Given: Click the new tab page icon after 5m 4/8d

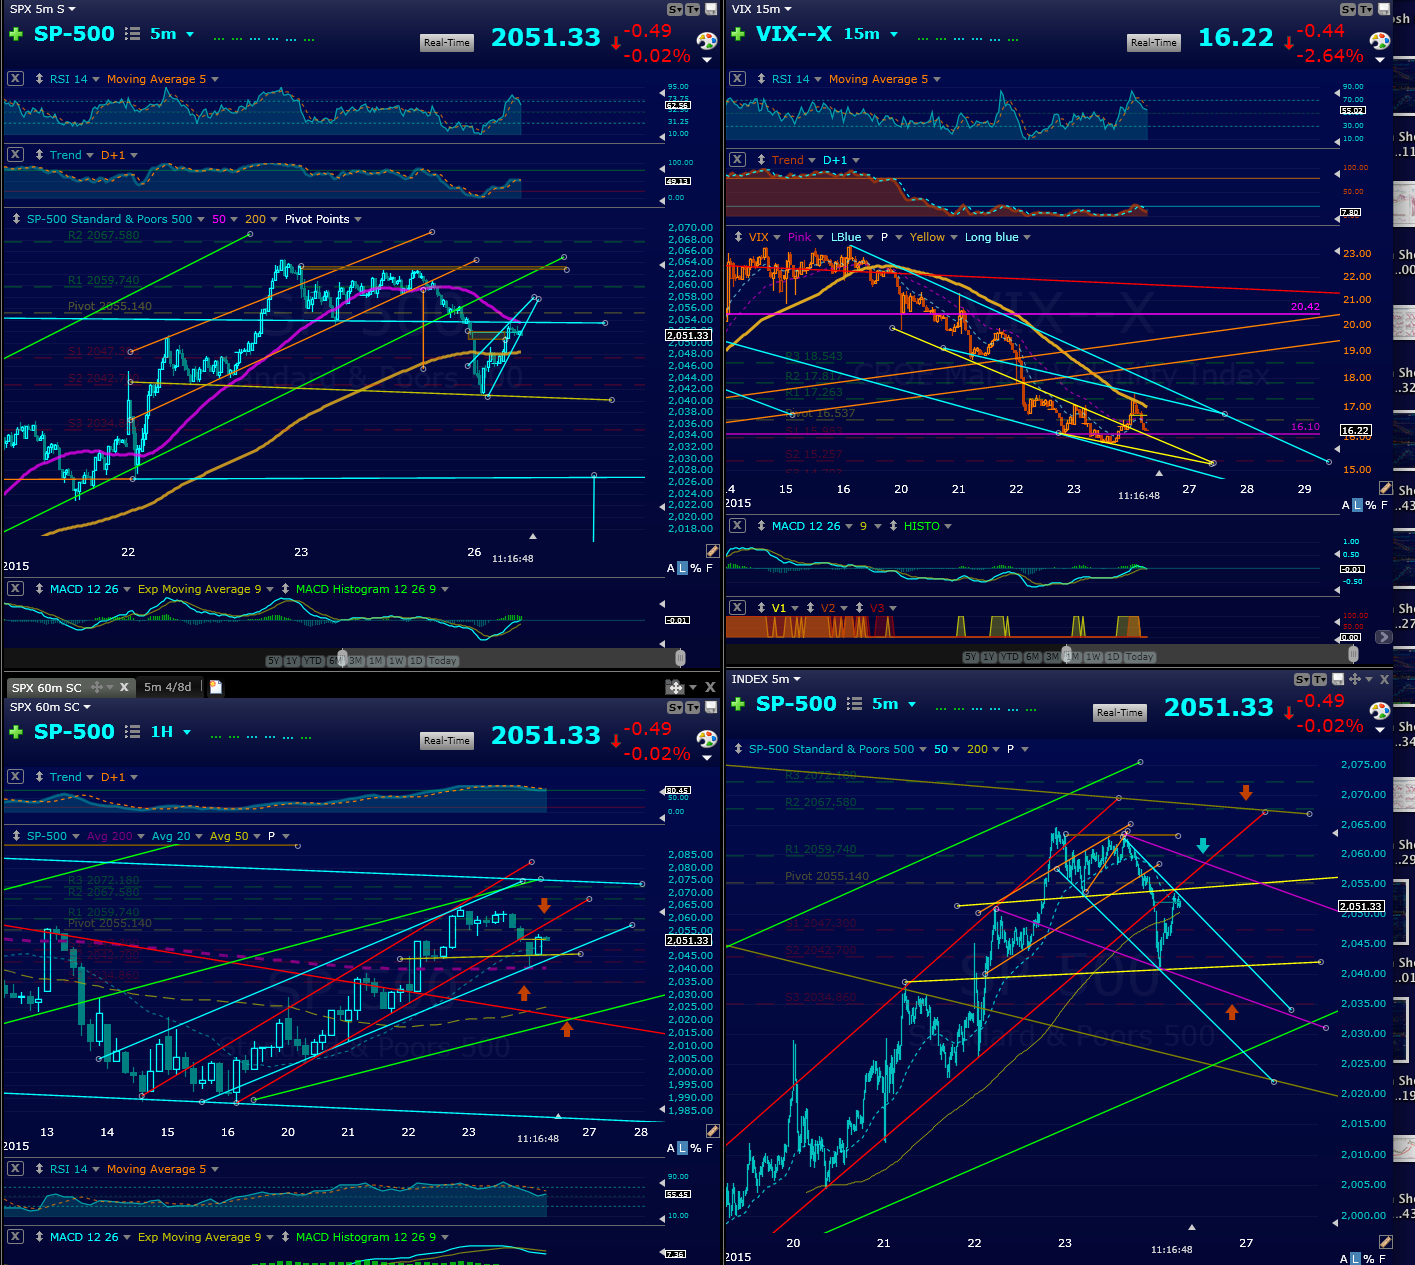Looking at the screenshot, I should tap(215, 687).
